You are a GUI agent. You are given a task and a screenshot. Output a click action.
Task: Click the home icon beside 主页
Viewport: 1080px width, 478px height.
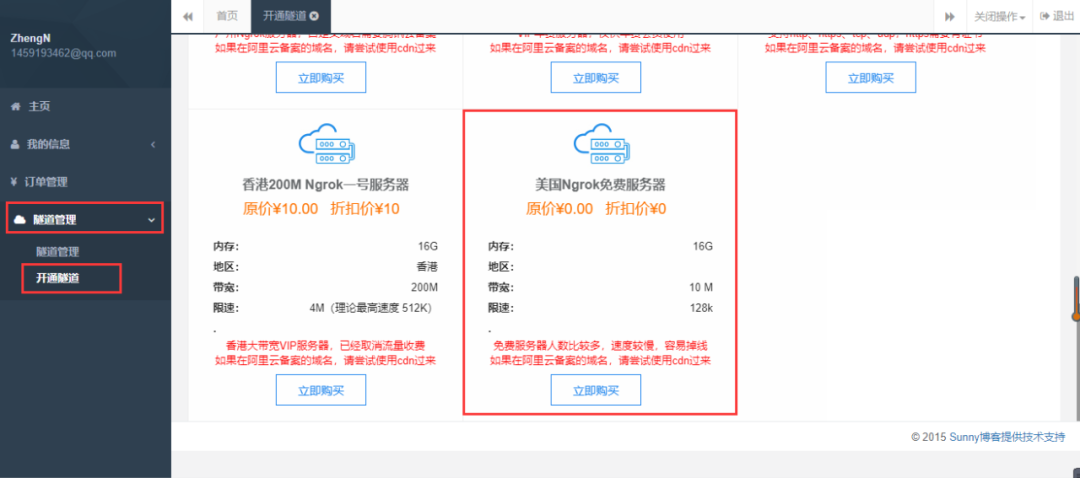click(15, 107)
